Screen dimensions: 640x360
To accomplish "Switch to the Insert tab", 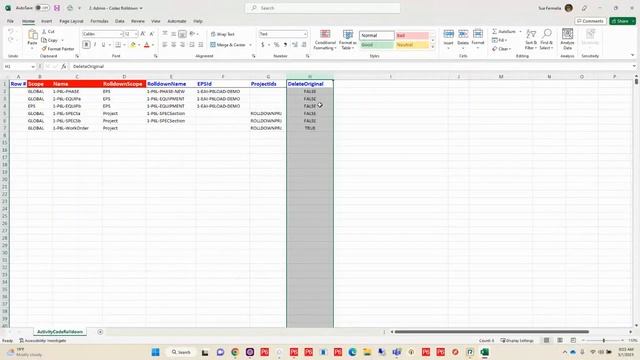I will point(47,21).
